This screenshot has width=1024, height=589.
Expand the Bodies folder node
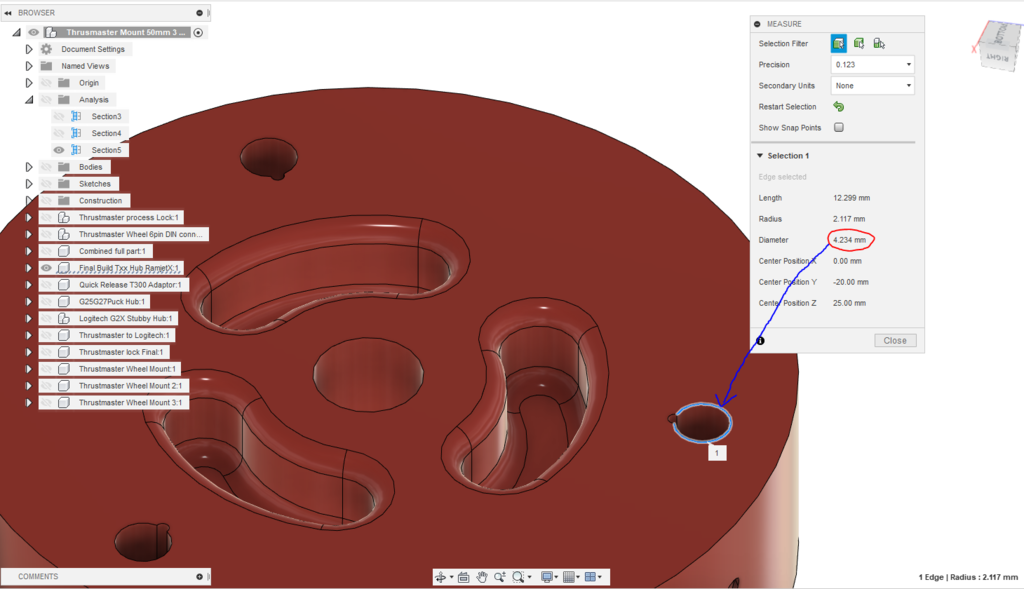tap(29, 167)
